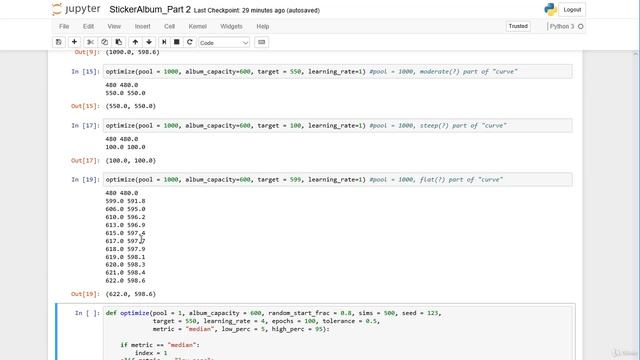Image resolution: width=640 pixels, height=360 pixels.
Task: Paste cells below icon
Action: [x=118, y=42]
